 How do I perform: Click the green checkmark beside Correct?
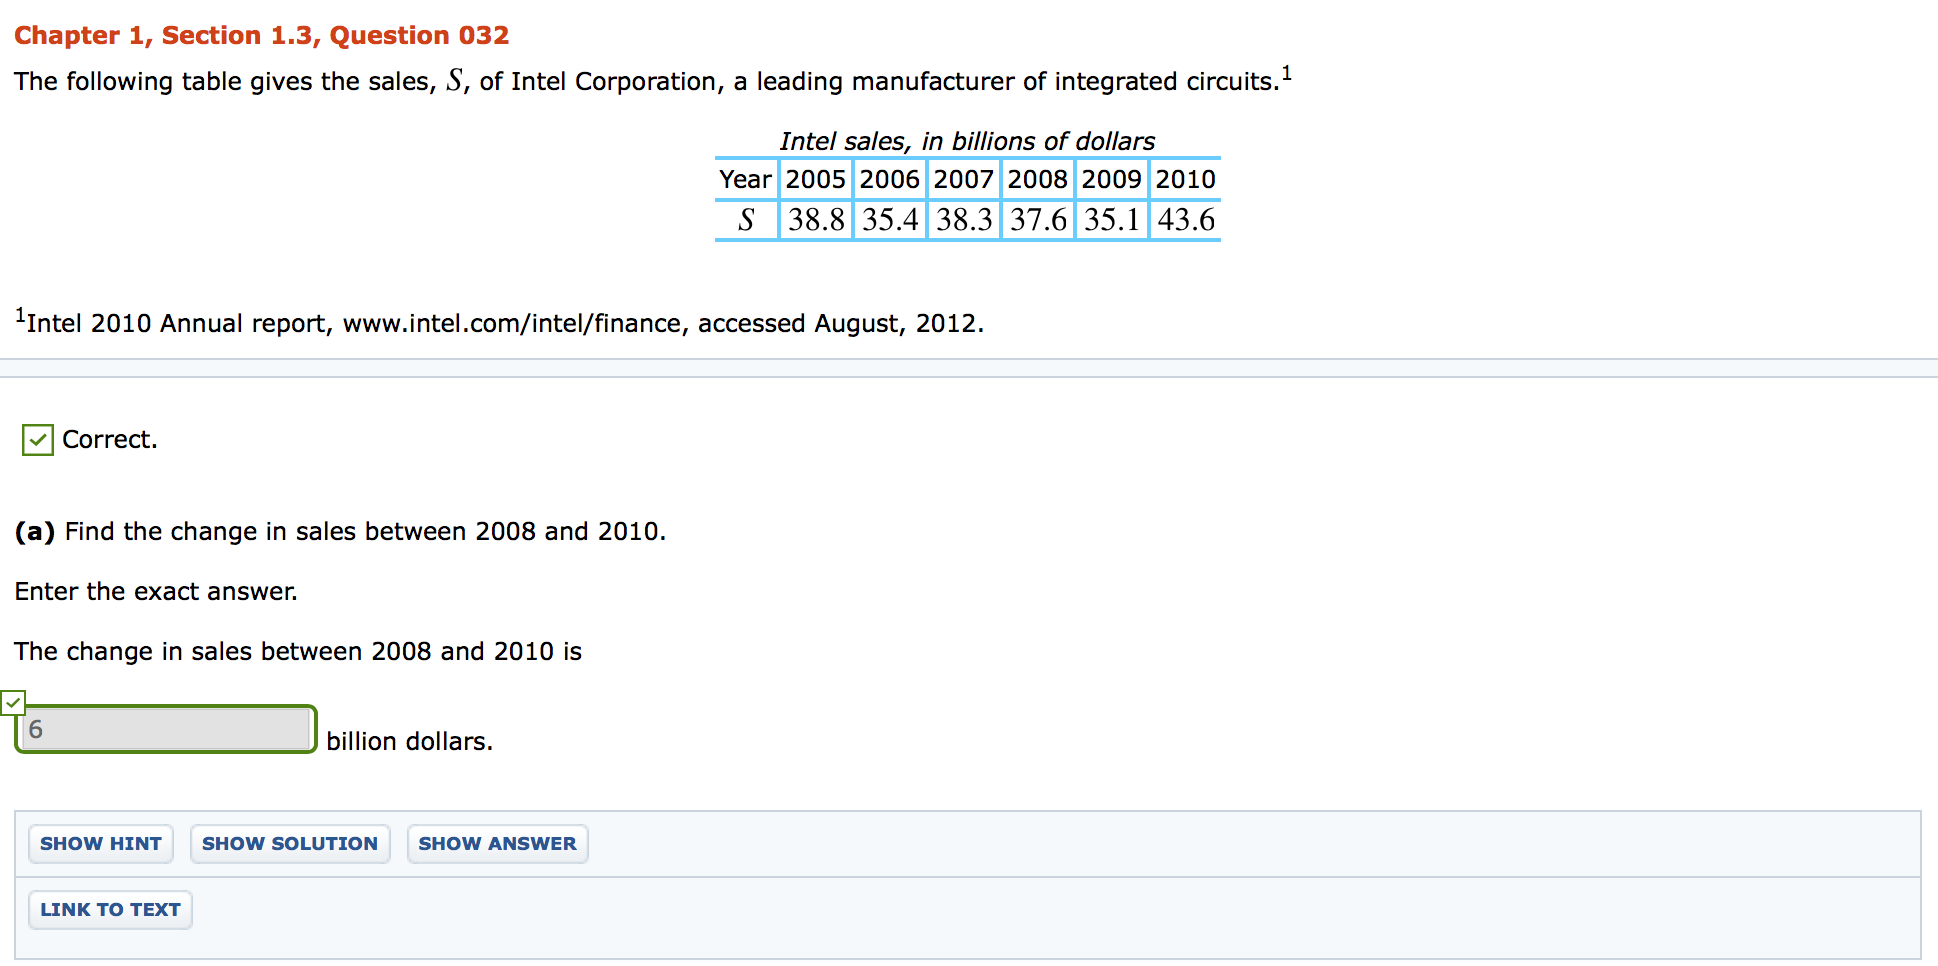pos(38,440)
